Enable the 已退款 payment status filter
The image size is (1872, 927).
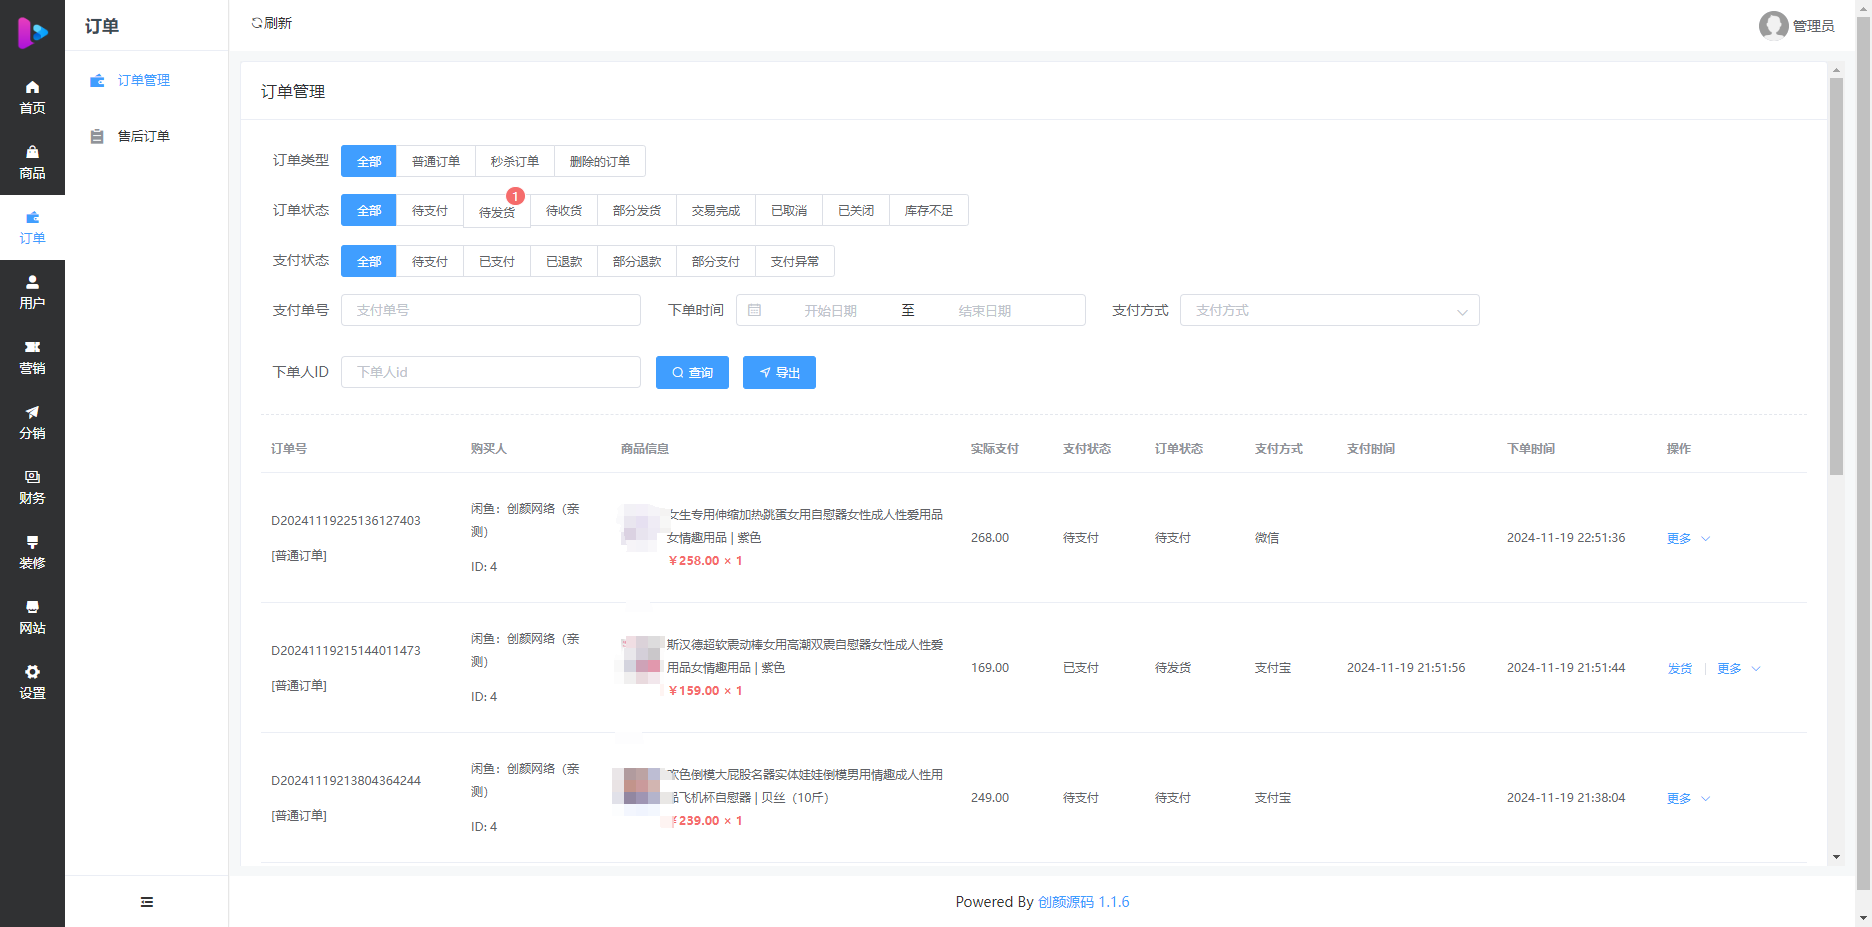(563, 261)
